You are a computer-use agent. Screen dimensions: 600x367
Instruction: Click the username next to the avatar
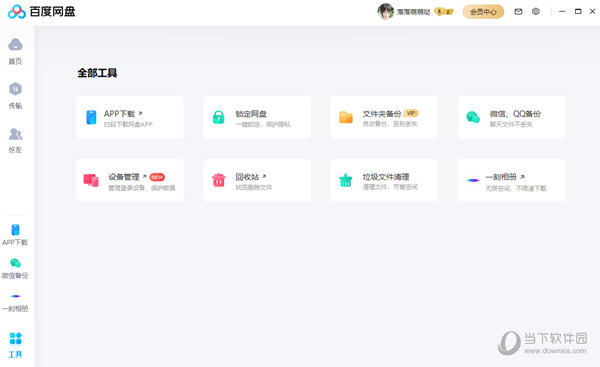coord(413,12)
